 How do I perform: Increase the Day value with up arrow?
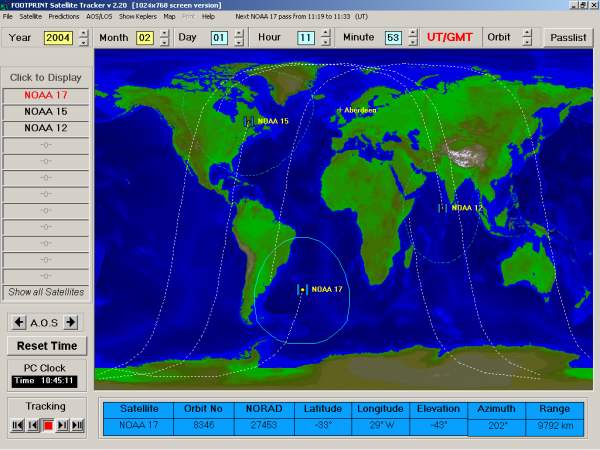coord(239,33)
